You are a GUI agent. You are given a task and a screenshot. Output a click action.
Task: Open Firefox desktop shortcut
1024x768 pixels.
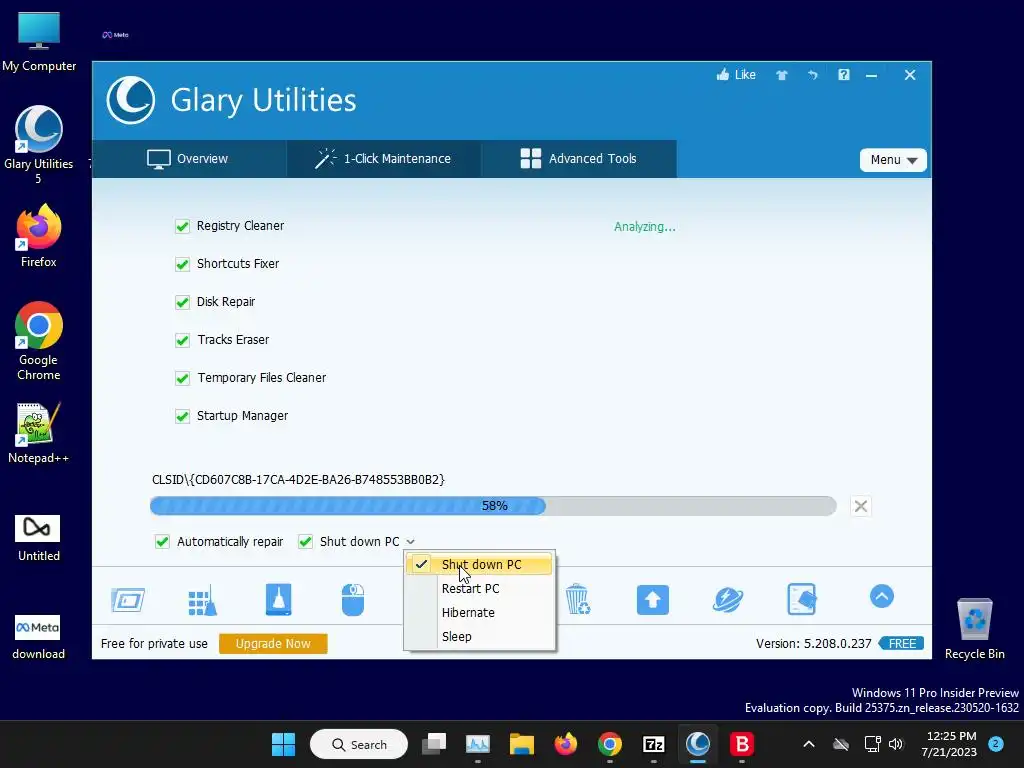click(39, 236)
